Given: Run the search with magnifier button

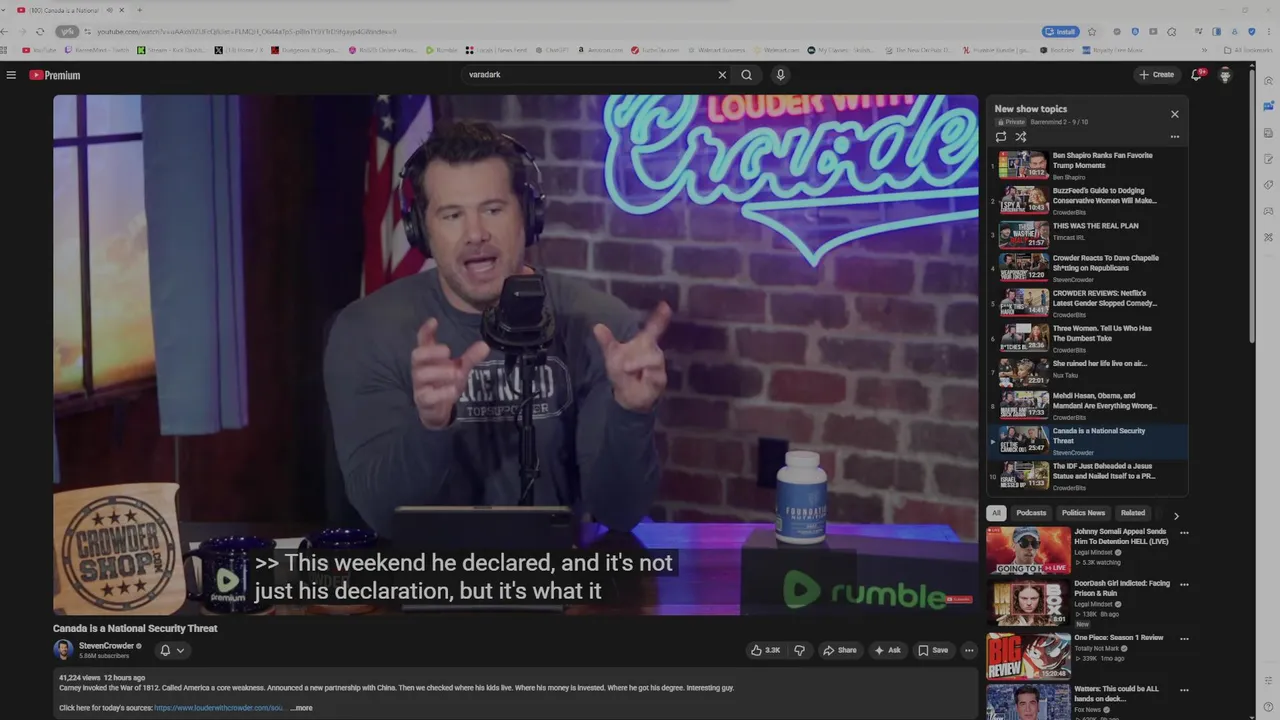Looking at the screenshot, I should (x=746, y=75).
